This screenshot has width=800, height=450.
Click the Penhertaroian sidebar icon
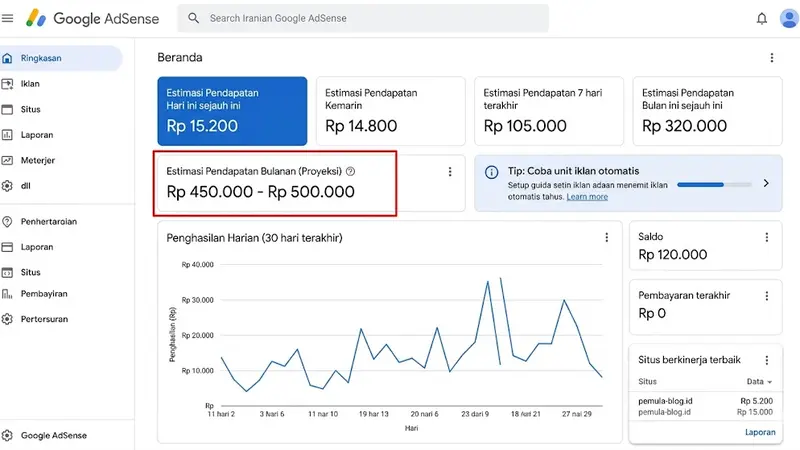pyautogui.click(x=7, y=221)
